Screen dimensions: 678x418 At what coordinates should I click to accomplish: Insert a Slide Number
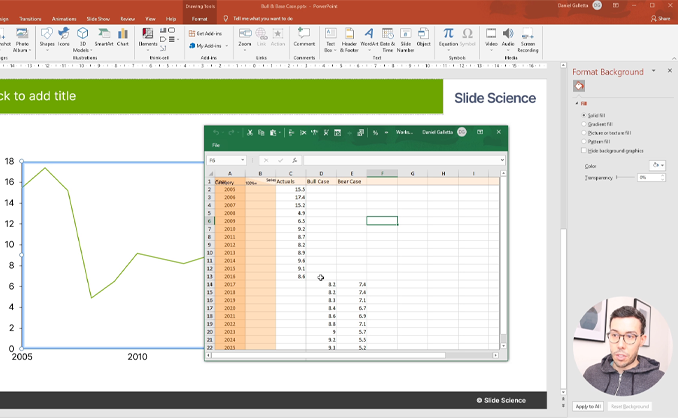click(406, 40)
